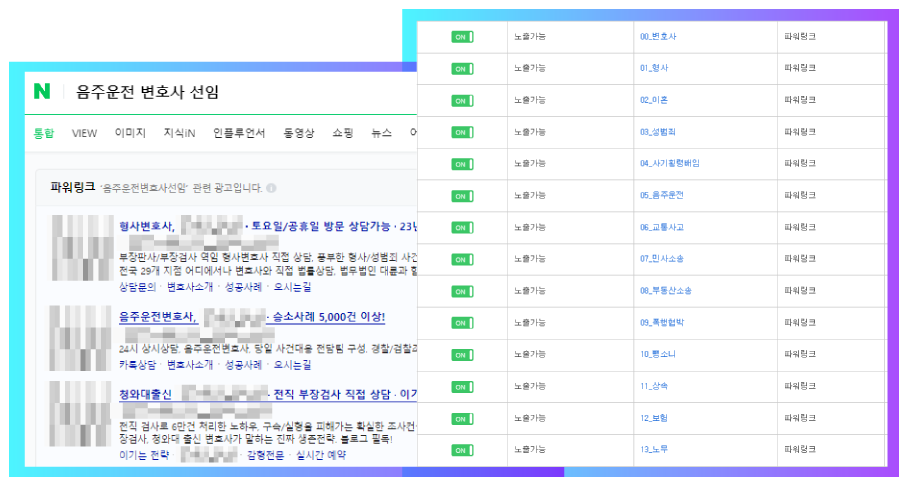
Task: Open the 07_민사소송 campaign link
Action: coord(661,258)
